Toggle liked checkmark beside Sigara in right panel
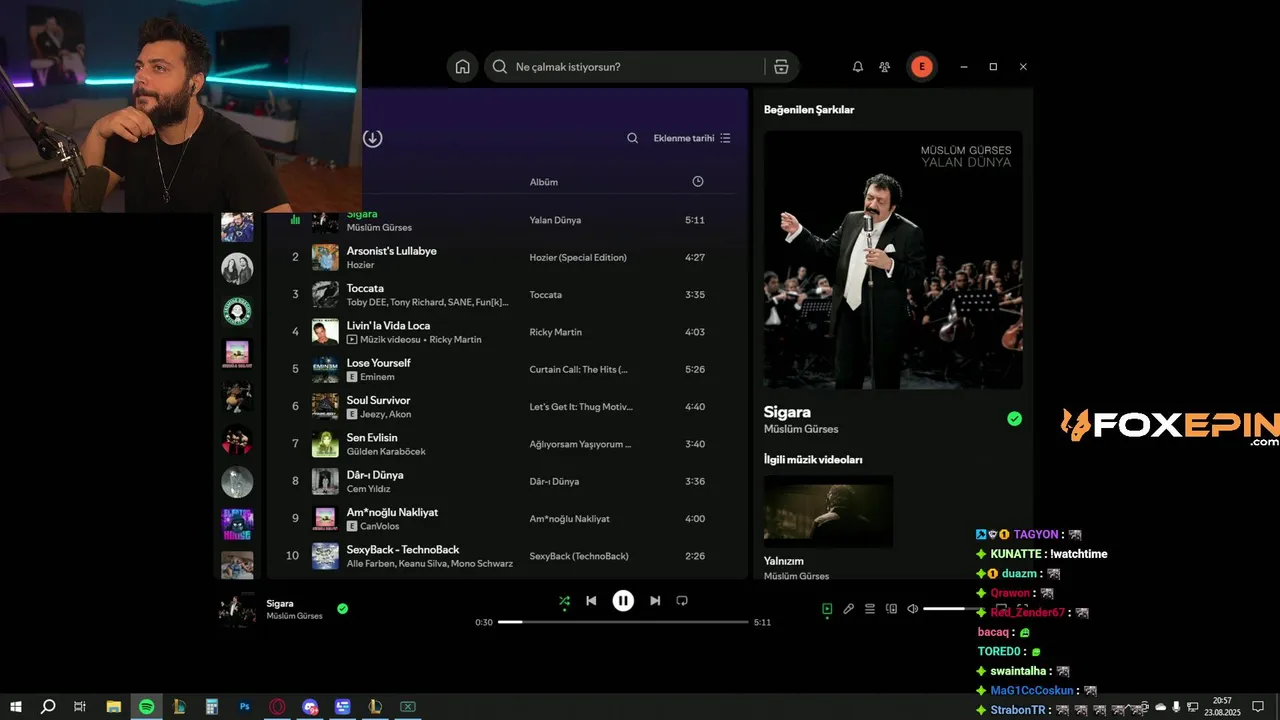This screenshot has height=720, width=1280. point(1014,419)
